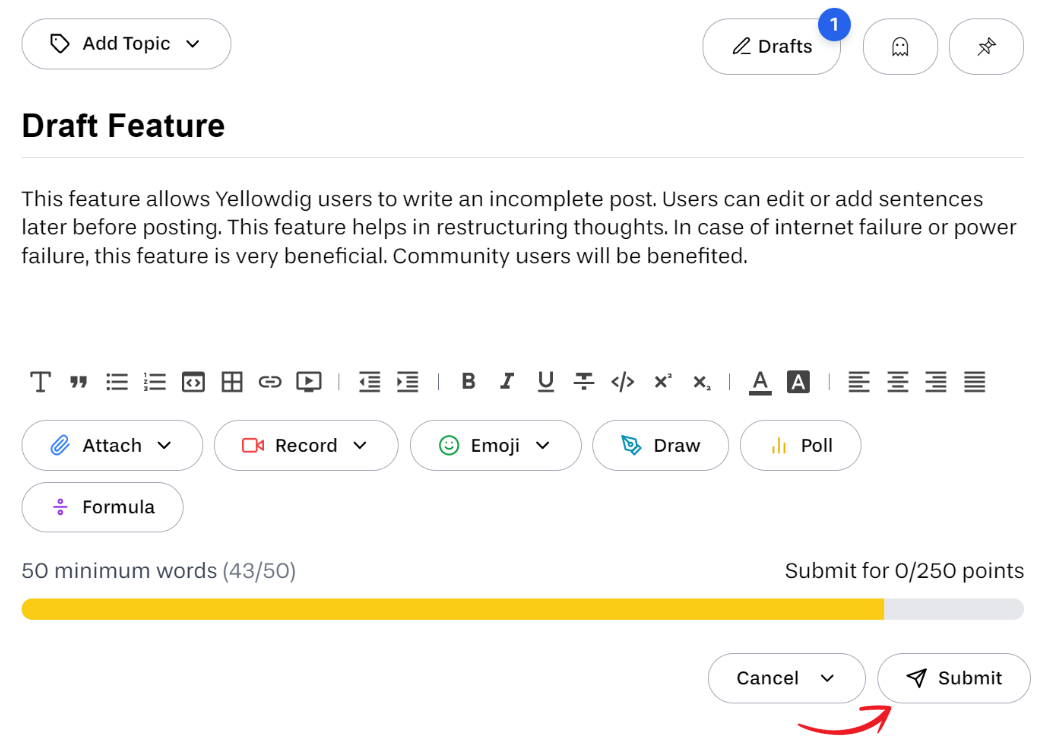Toggle subscript formatting
The image size is (1046, 744).
tap(701, 382)
